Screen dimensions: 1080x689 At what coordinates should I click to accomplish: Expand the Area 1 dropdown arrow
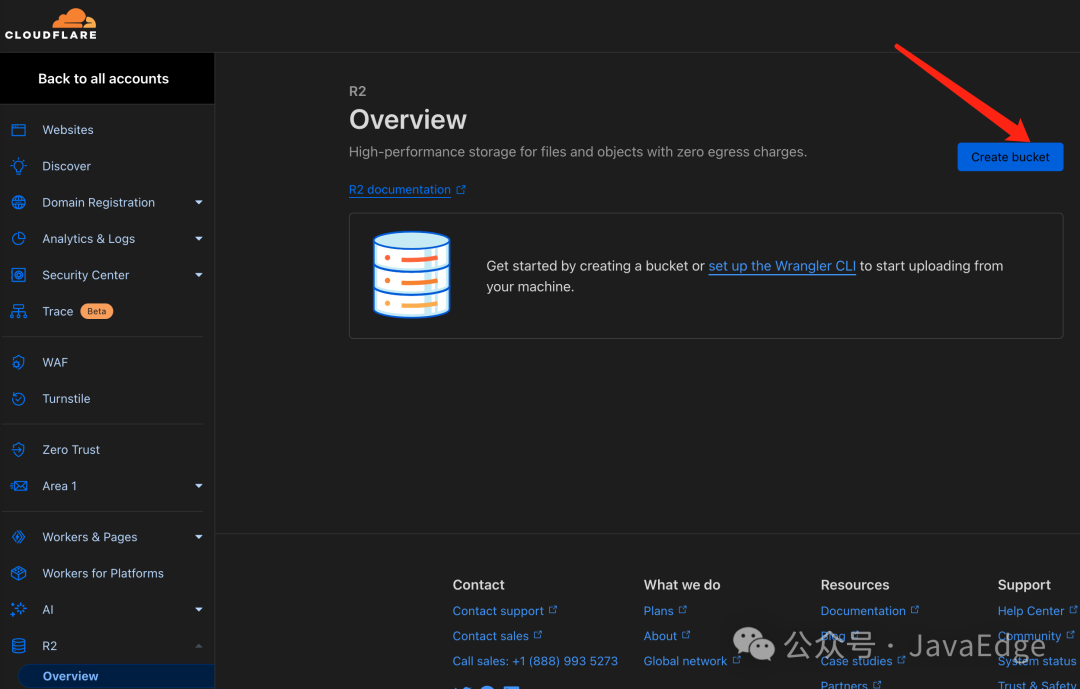pyautogui.click(x=199, y=486)
